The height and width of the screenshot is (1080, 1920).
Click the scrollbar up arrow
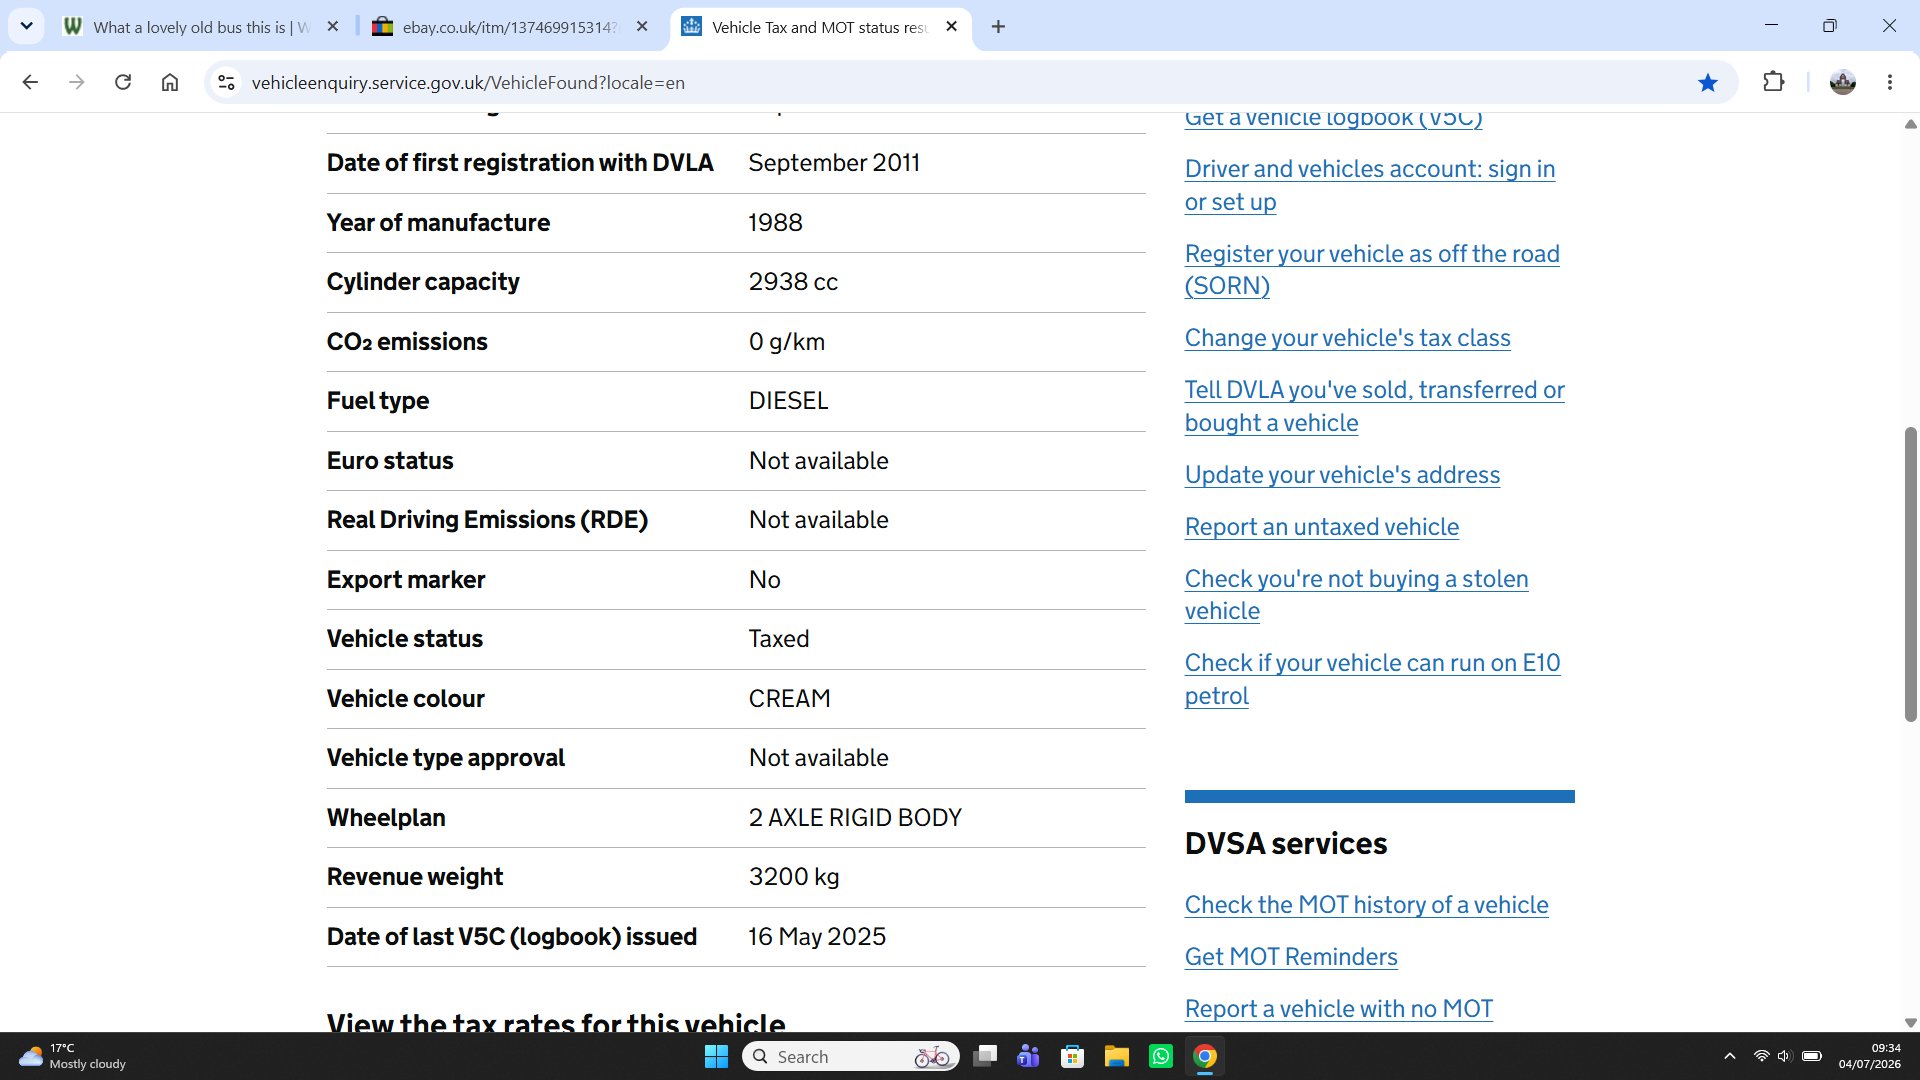click(1910, 124)
